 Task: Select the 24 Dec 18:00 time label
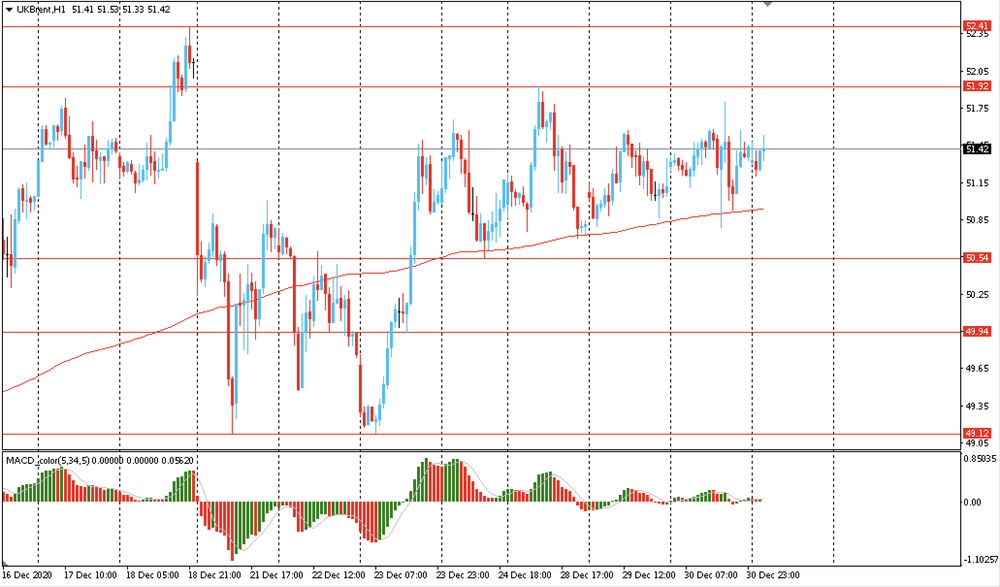click(523, 576)
